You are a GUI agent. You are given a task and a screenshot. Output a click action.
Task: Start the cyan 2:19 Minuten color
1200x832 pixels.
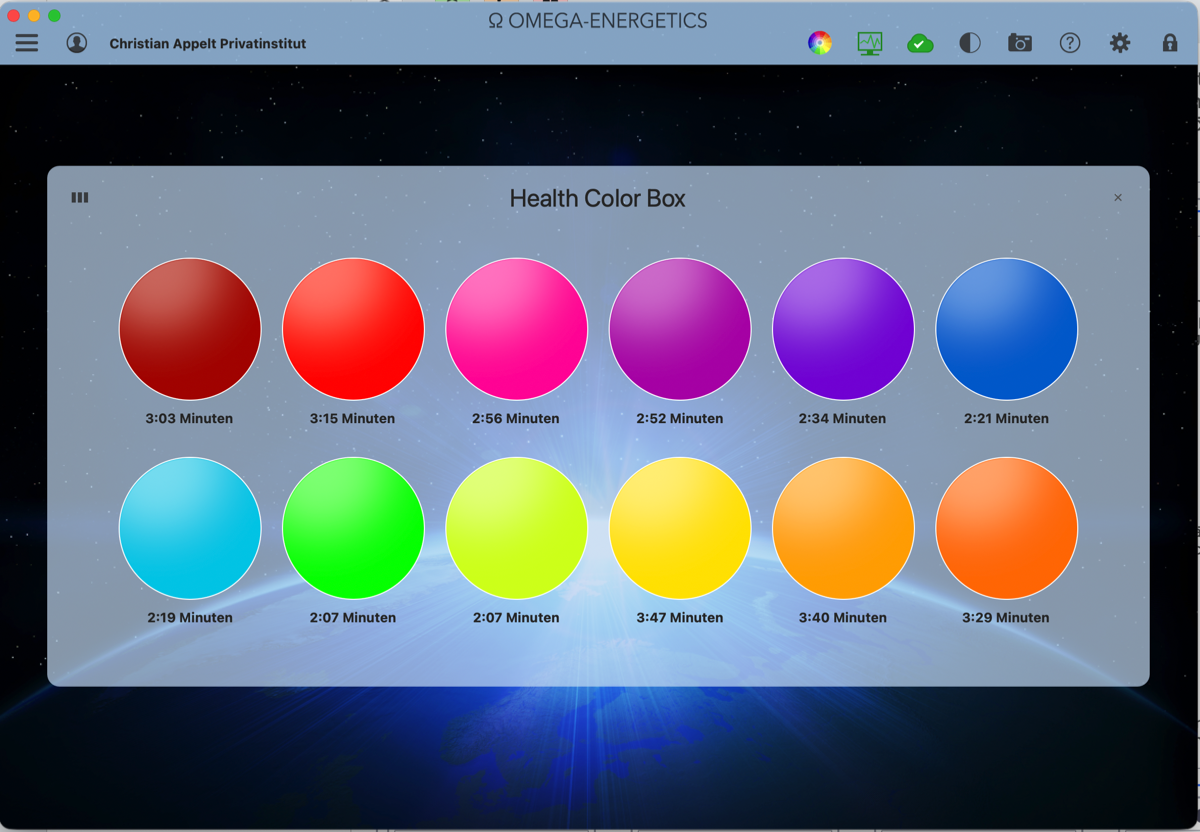pos(190,528)
